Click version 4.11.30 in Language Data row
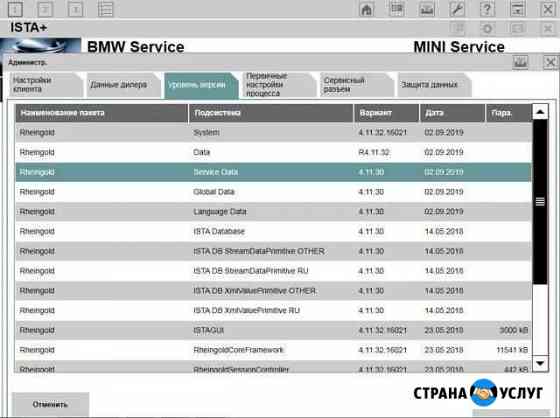Viewport: 560px width, 418px height. point(371,212)
